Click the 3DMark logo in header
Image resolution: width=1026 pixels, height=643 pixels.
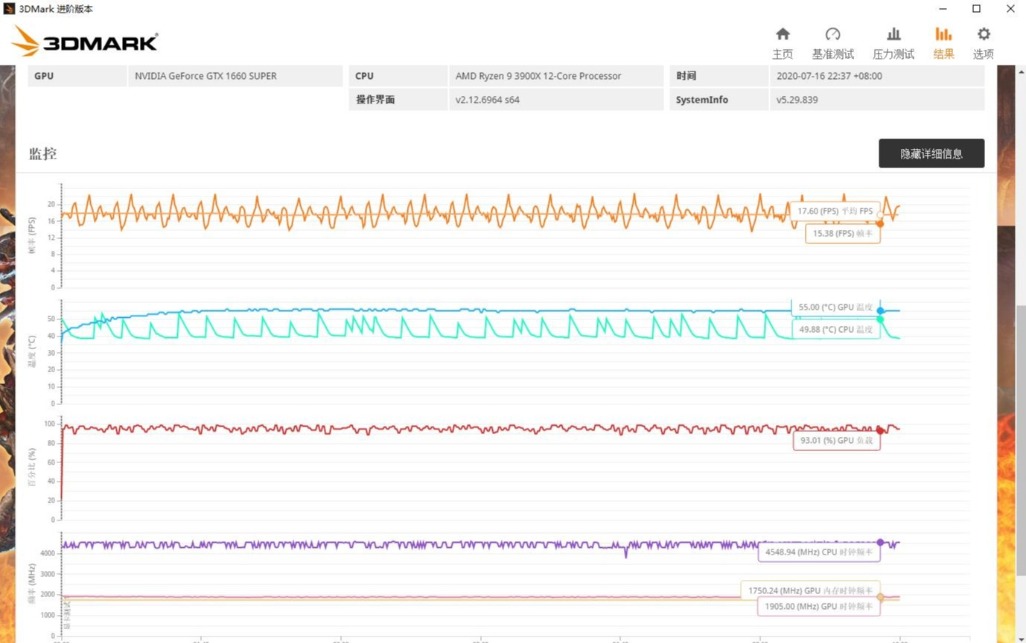pos(85,43)
